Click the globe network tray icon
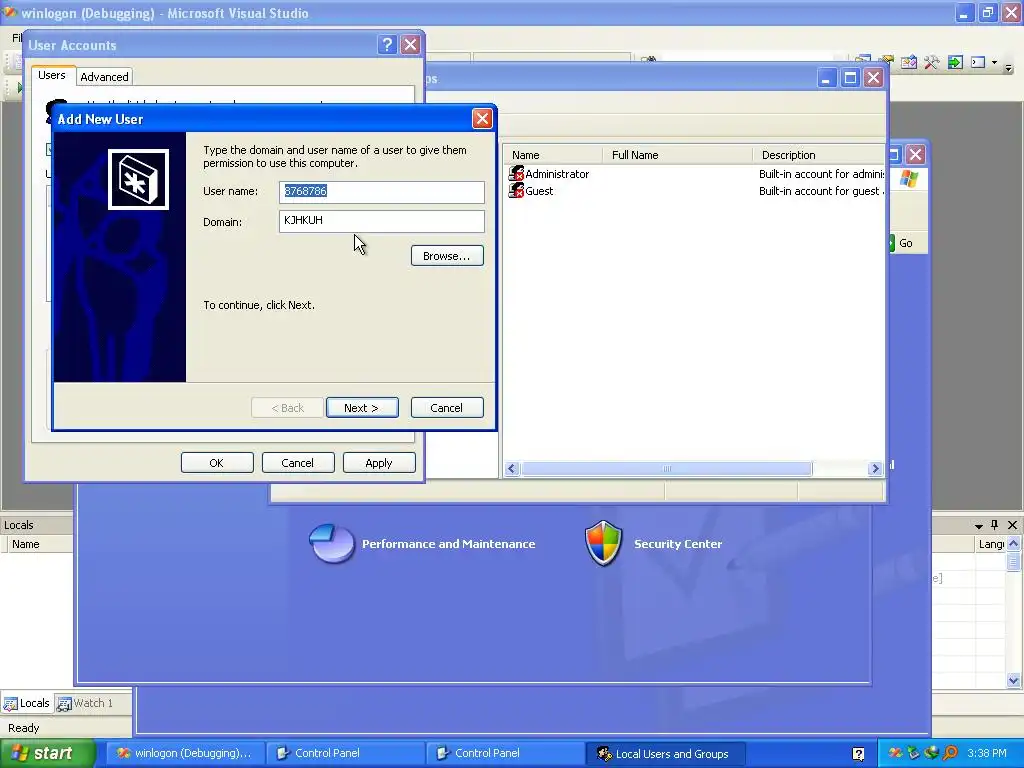The height and width of the screenshot is (768, 1024). (932, 753)
